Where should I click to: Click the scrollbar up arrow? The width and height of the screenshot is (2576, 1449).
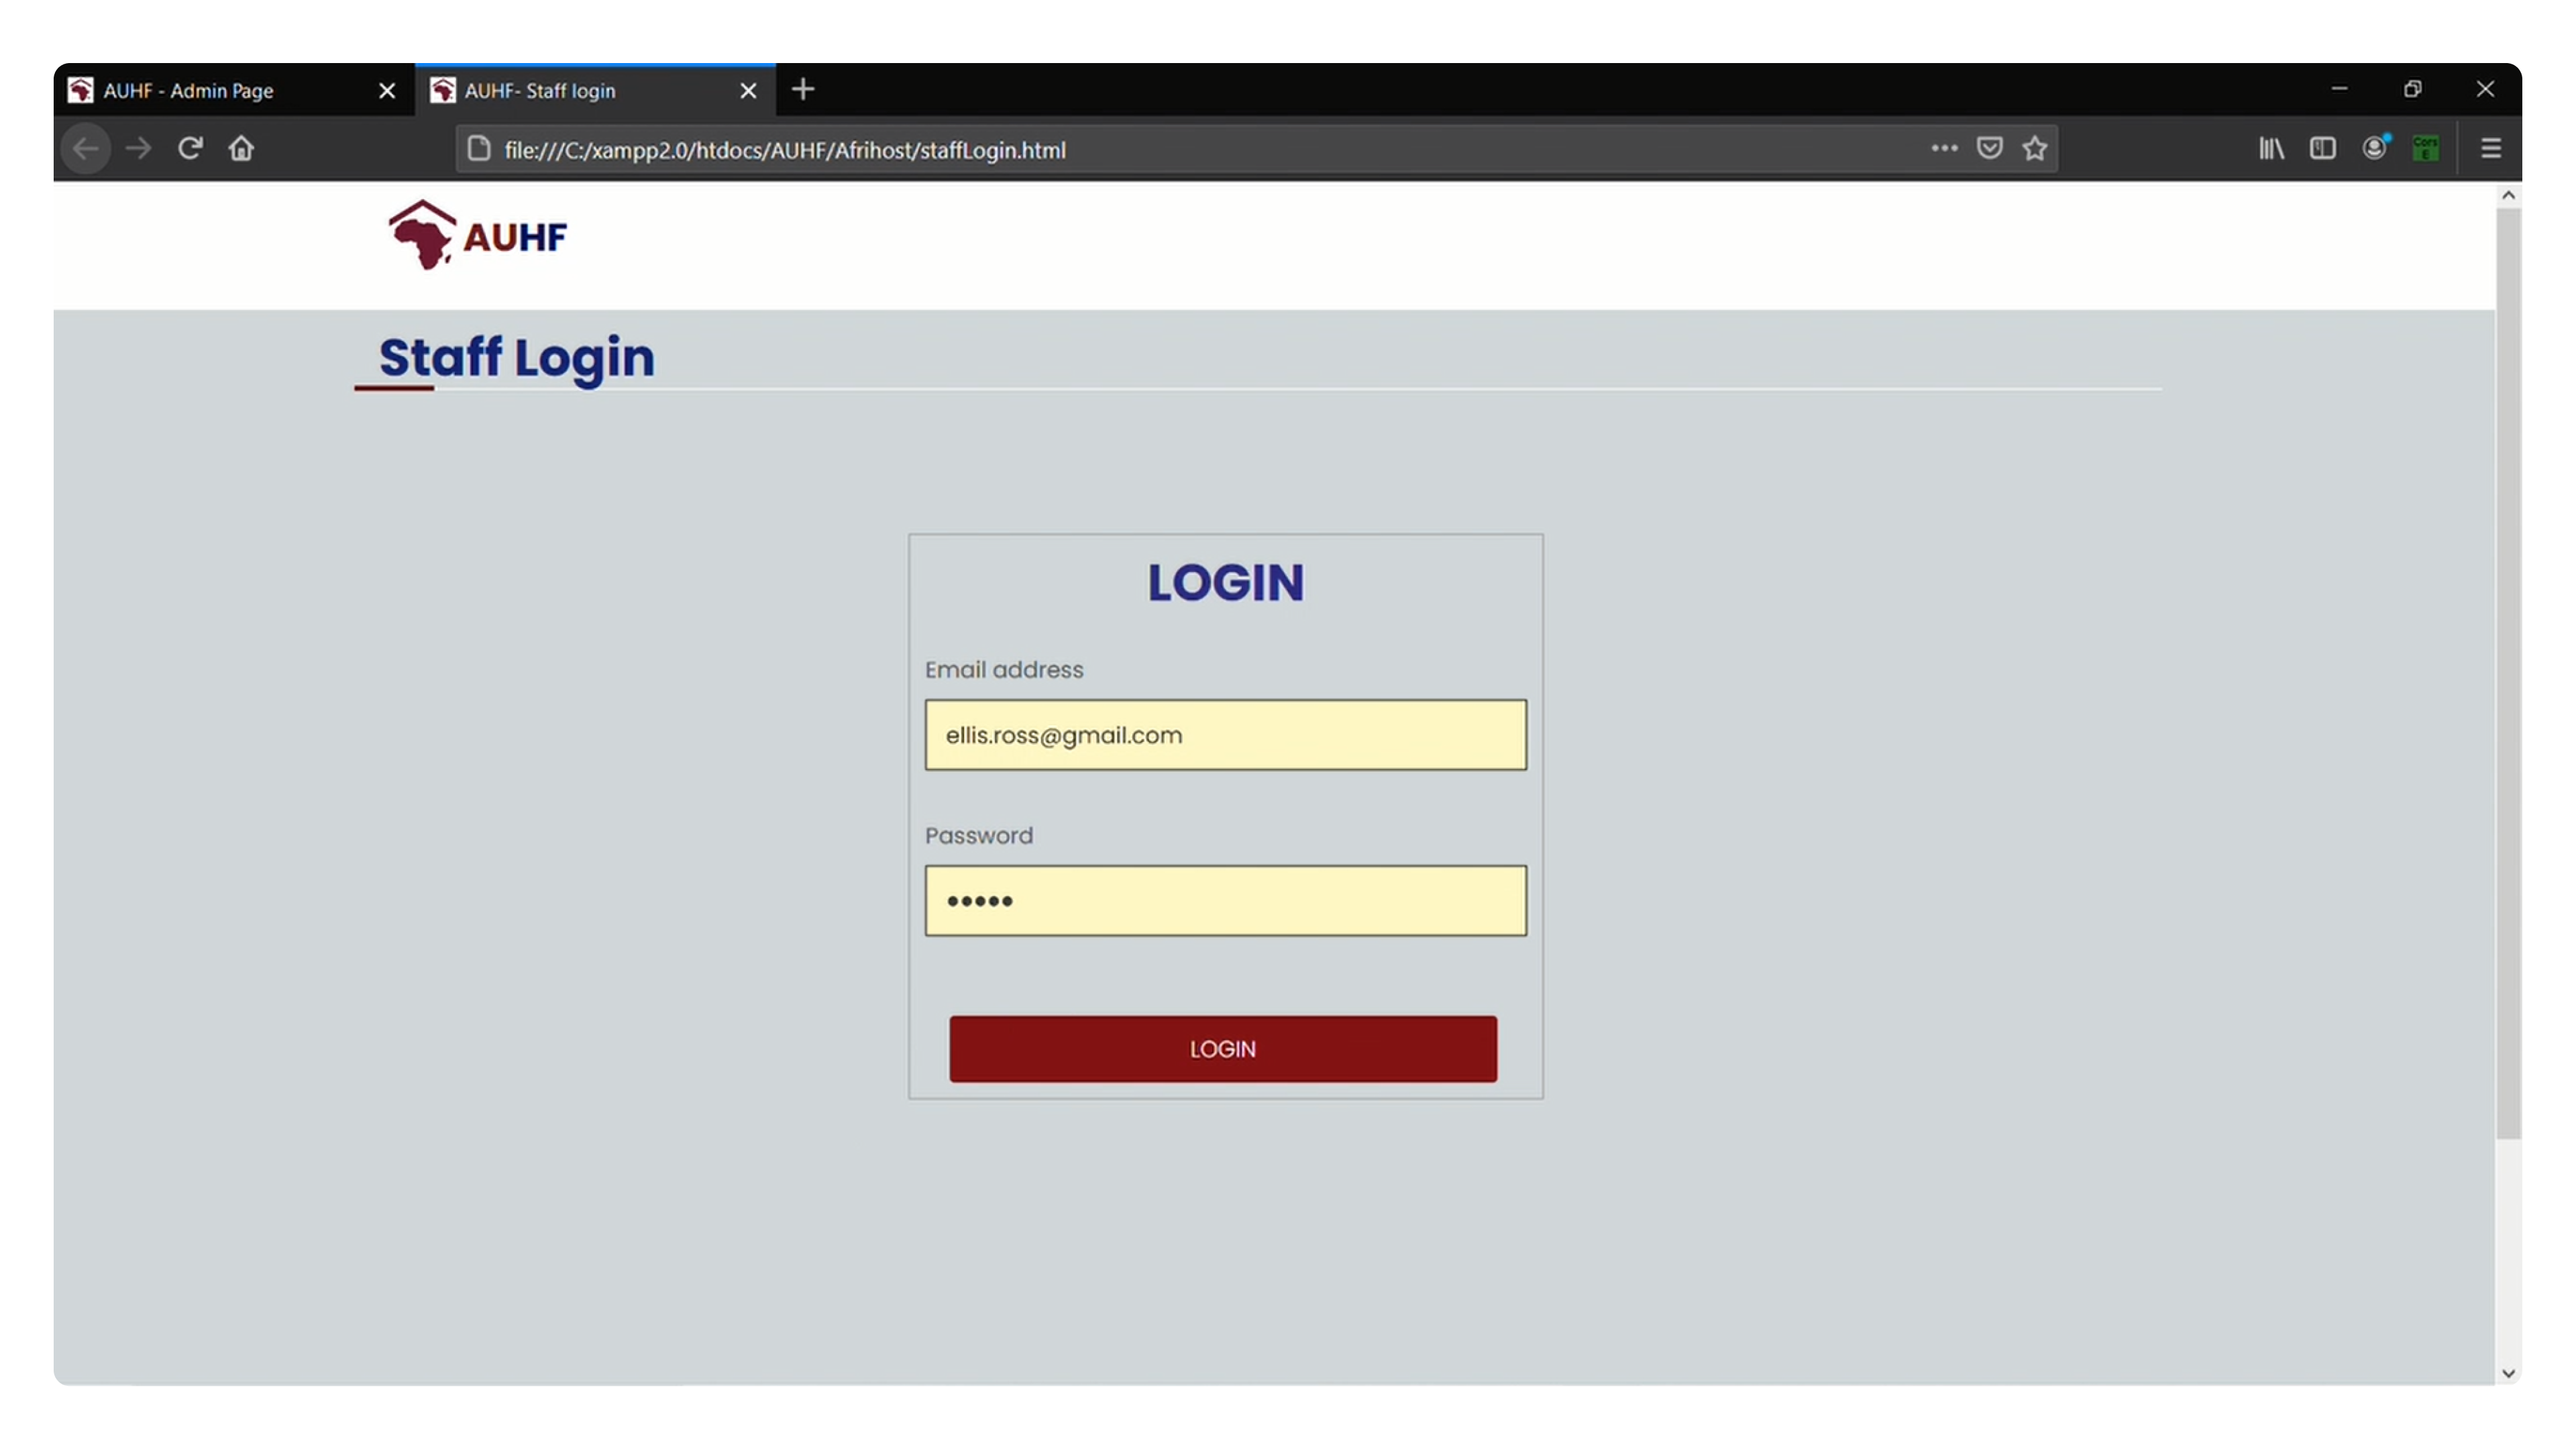[x=2507, y=196]
